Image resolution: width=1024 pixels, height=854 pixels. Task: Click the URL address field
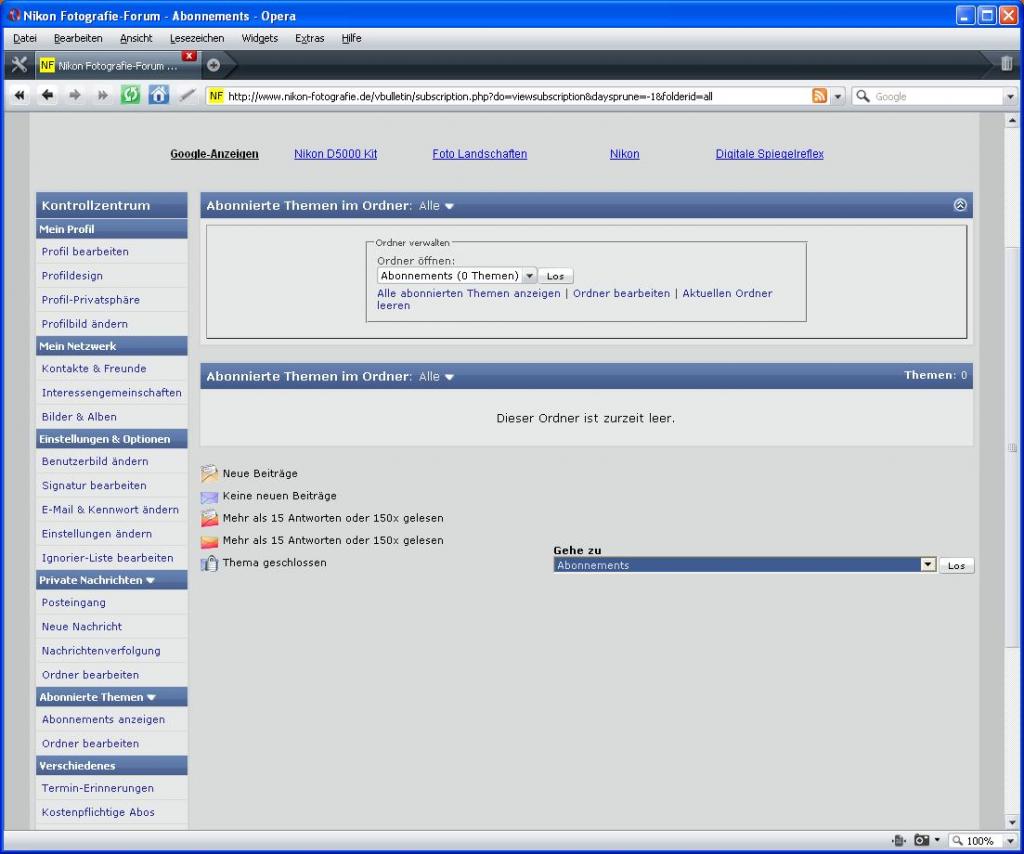pyautogui.click(x=516, y=97)
